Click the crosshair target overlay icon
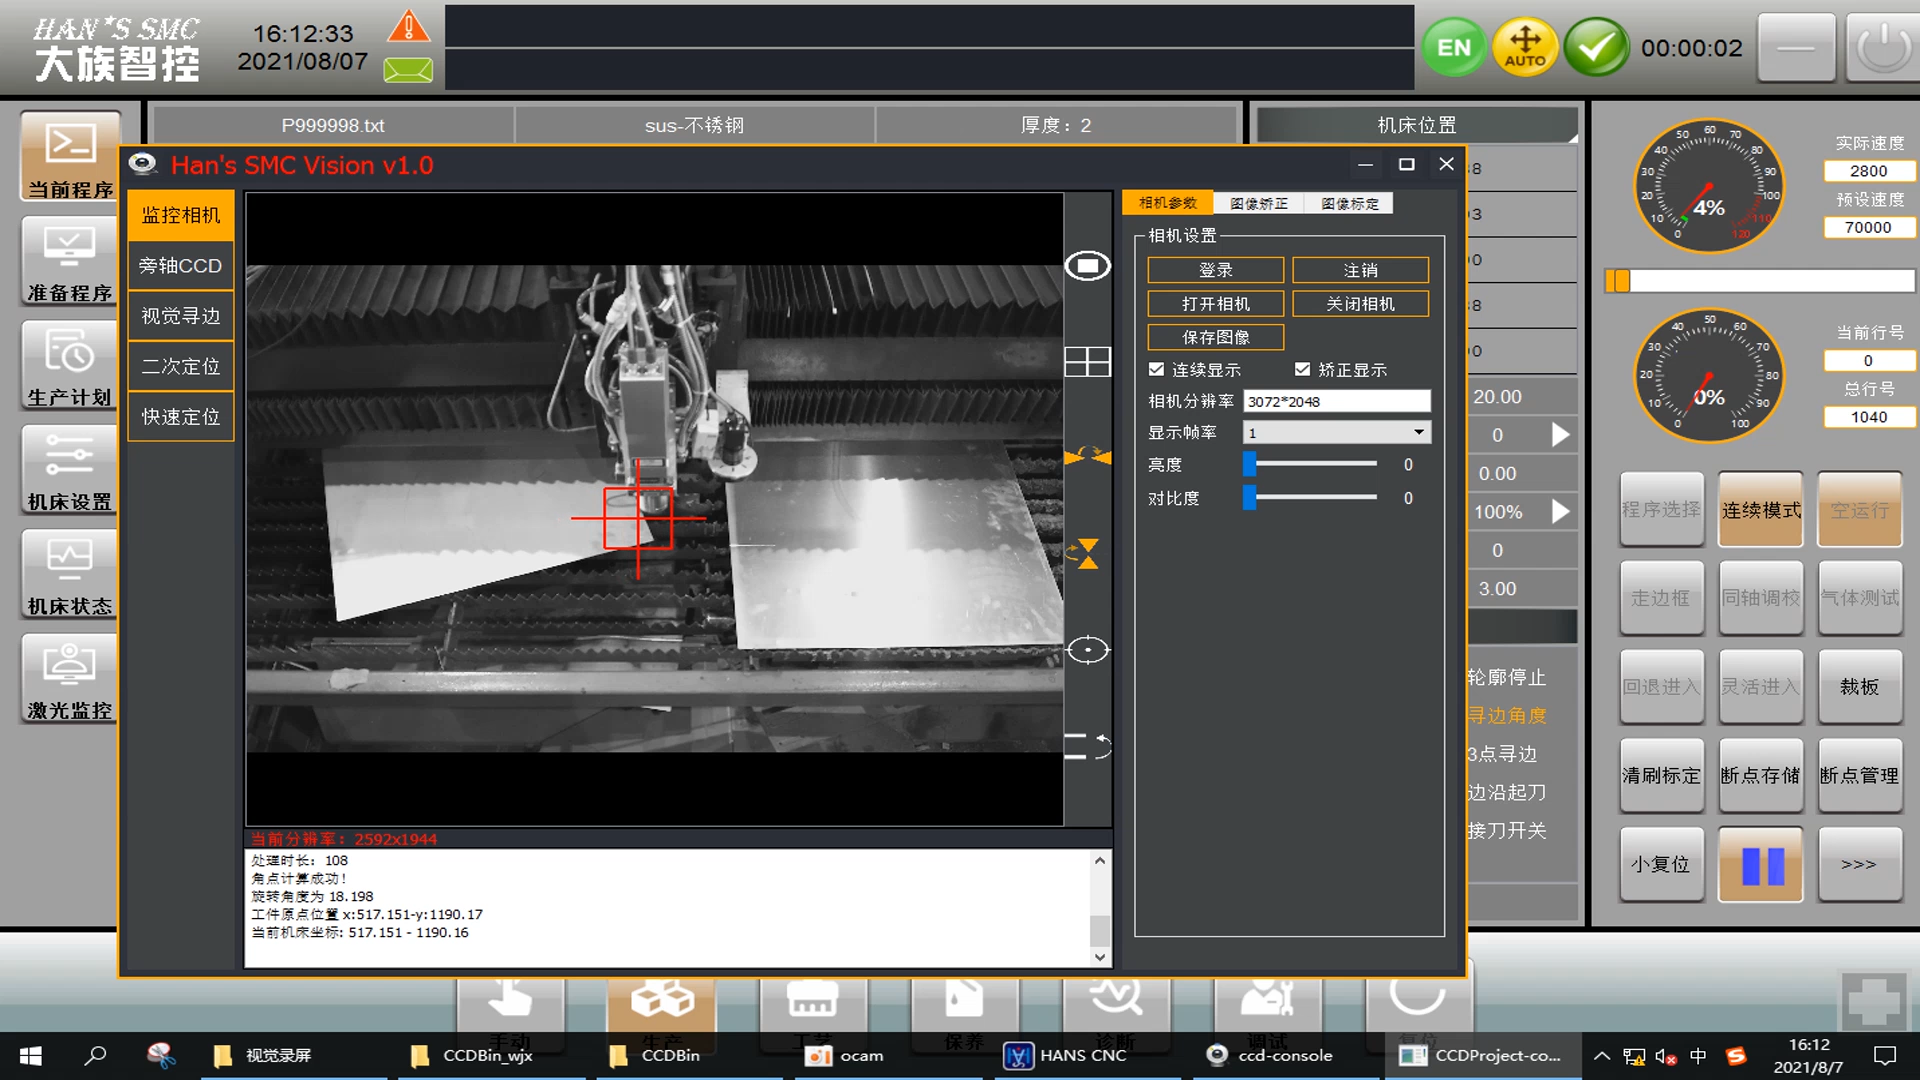Viewport: 1920px width, 1080px height. [1087, 650]
